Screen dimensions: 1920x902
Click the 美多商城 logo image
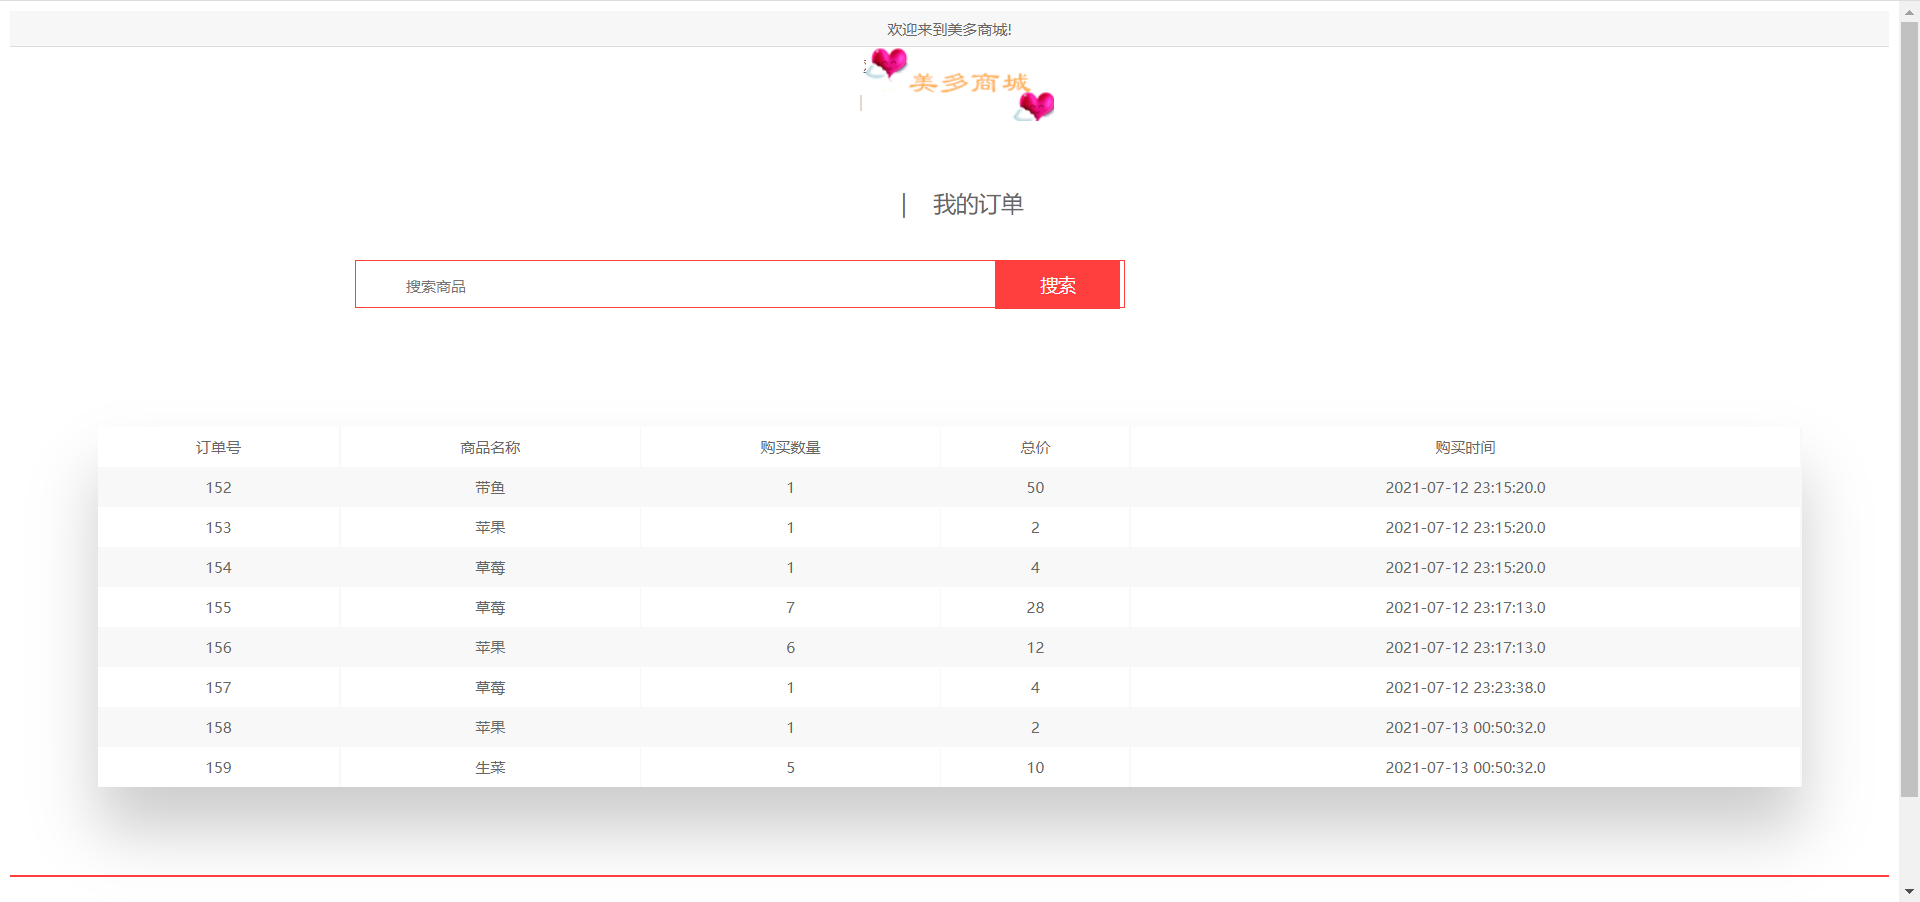coord(958,84)
